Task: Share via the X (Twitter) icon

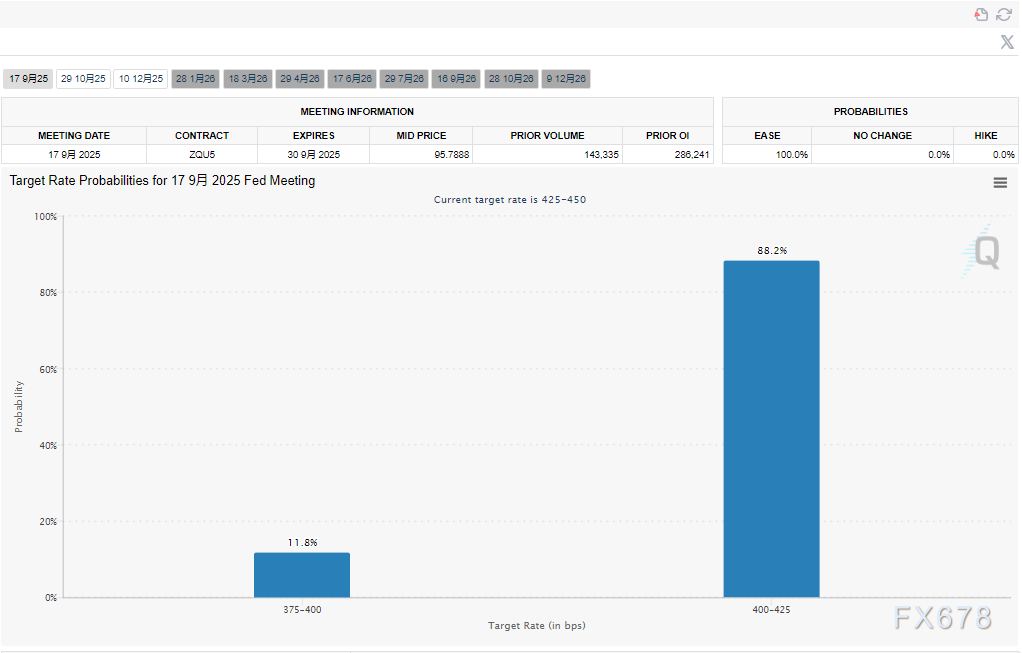Action: pyautogui.click(x=1007, y=42)
